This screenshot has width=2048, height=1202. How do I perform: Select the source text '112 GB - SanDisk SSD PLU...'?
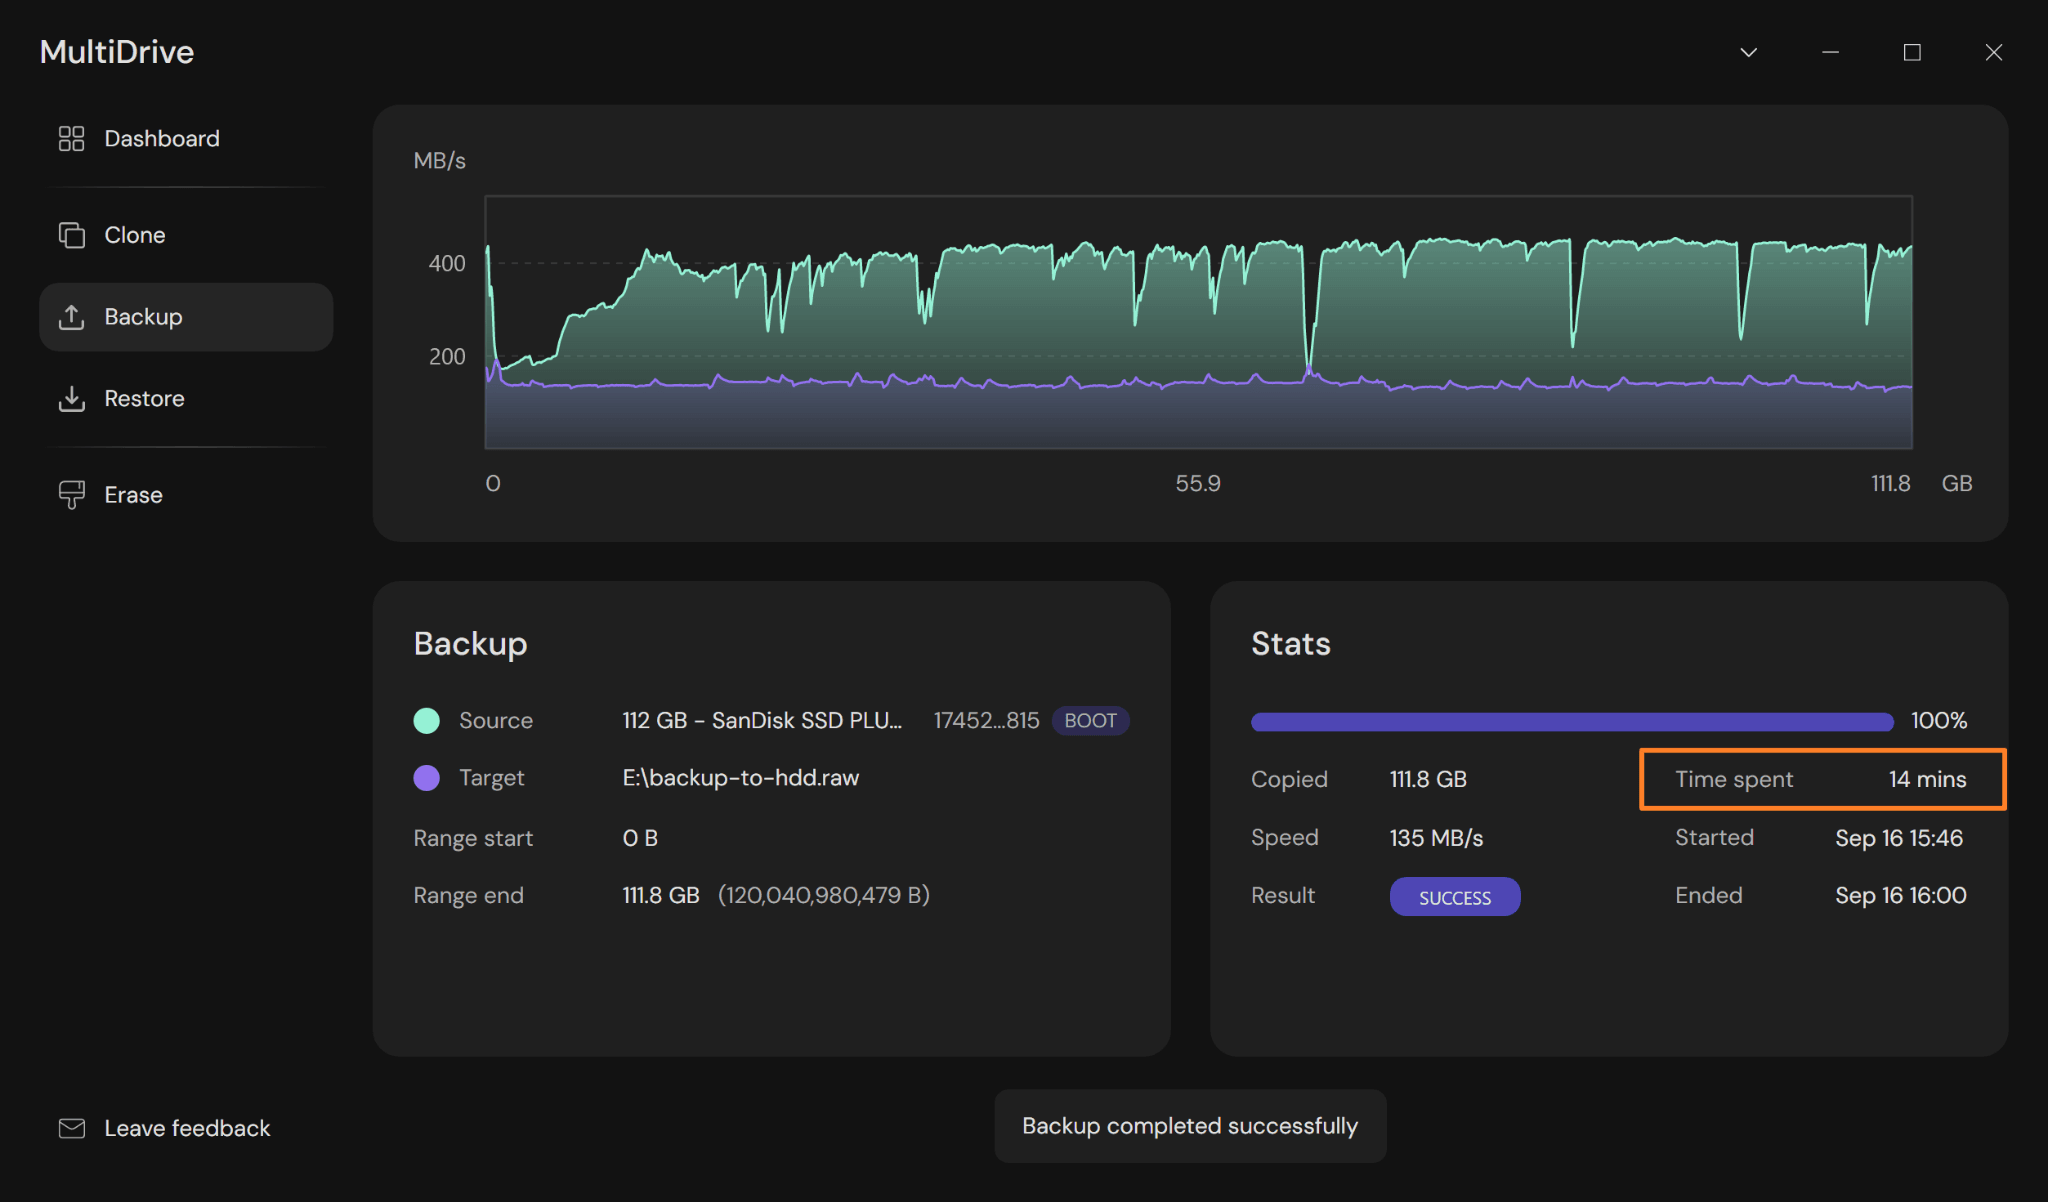click(762, 721)
